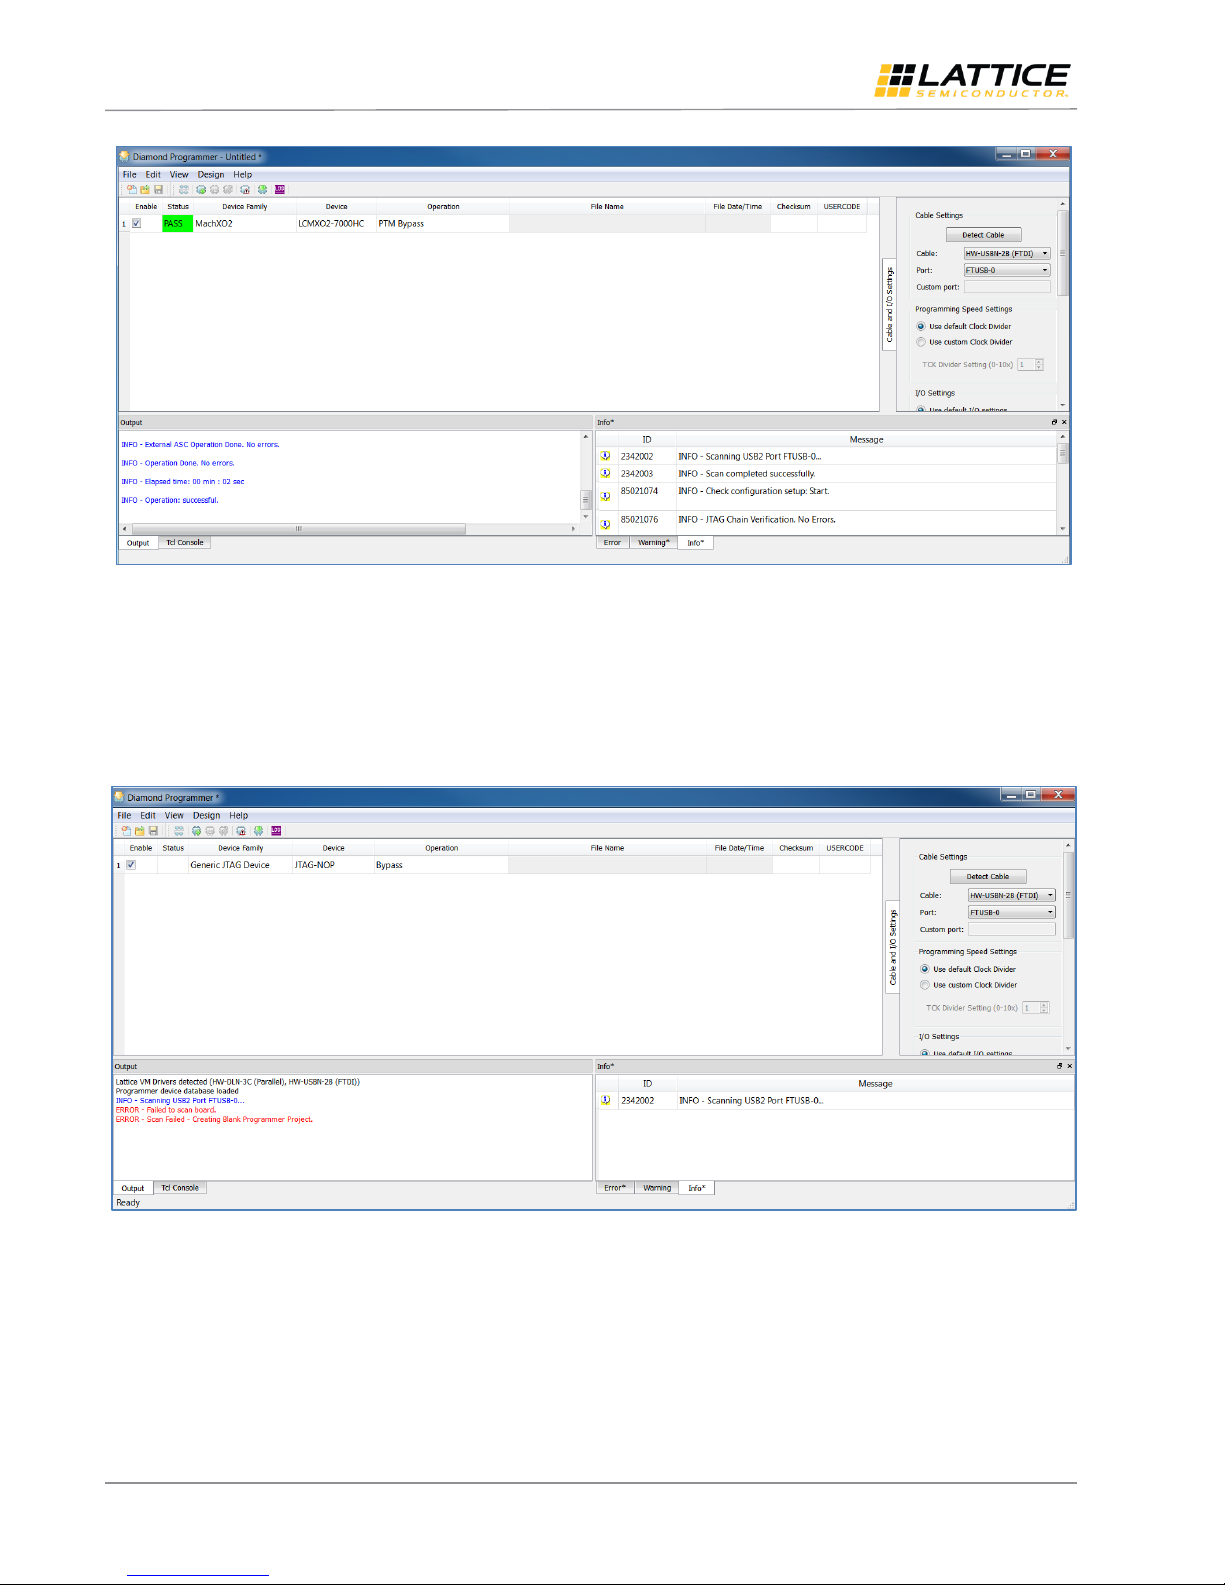This screenshot has height=1585, width=1225.
Task: Click Device Properties icon in lower window toolbar
Action: click(x=223, y=831)
